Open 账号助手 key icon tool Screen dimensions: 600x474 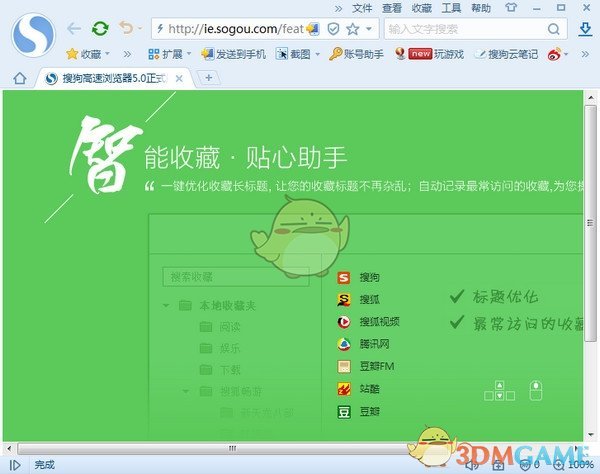tap(356, 54)
